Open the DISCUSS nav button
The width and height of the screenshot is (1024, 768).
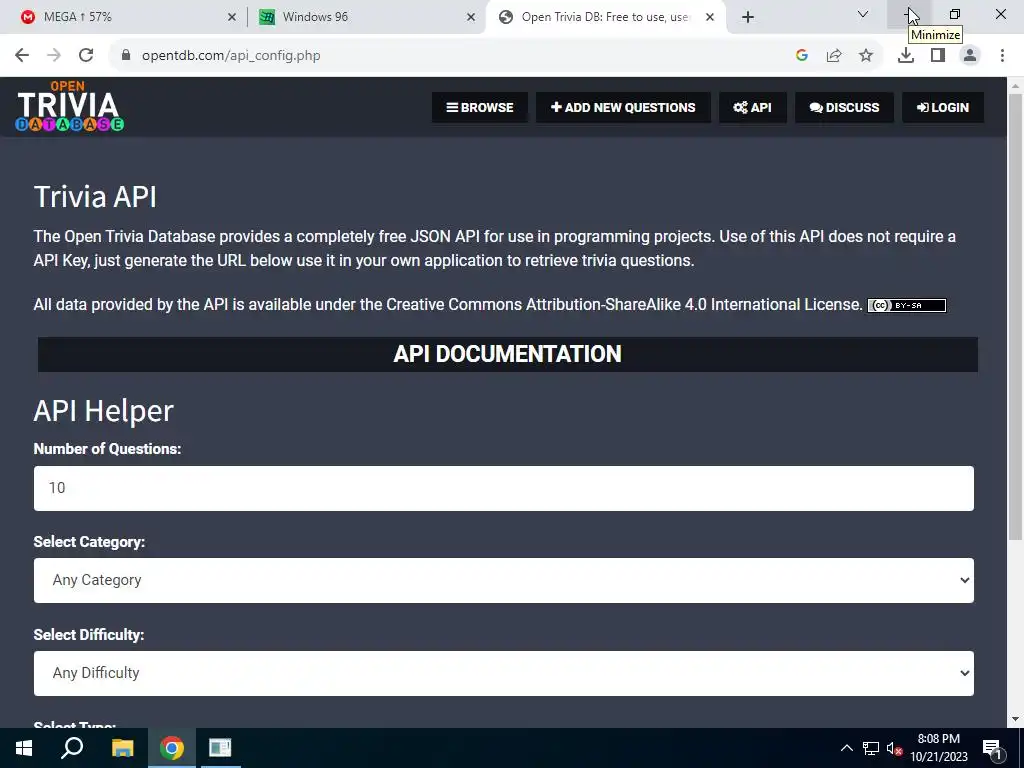point(844,107)
